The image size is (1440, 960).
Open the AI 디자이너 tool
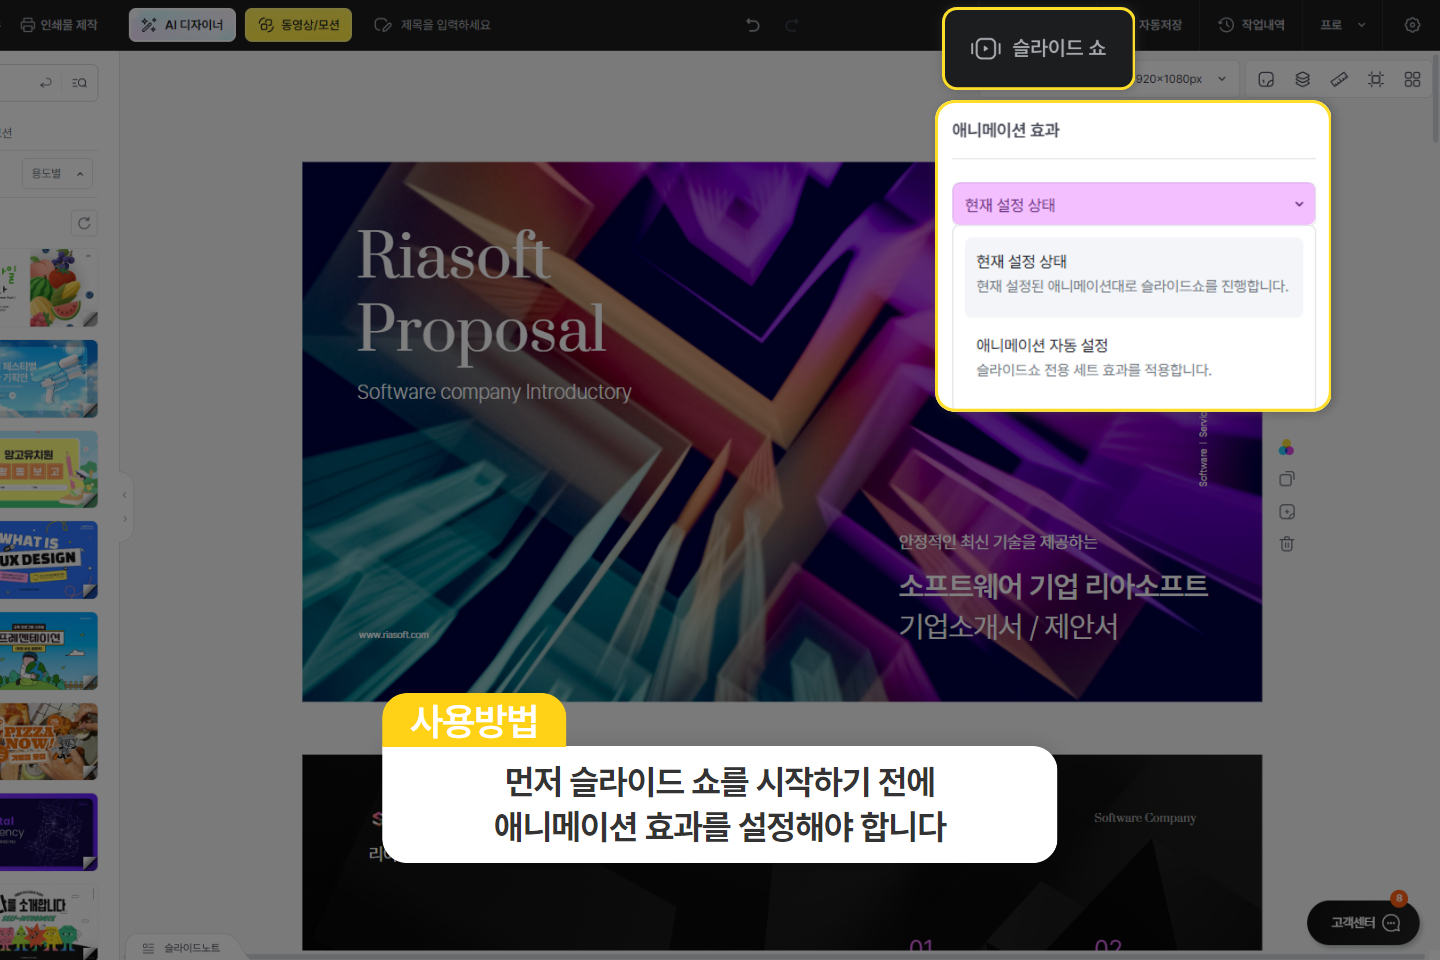point(182,25)
